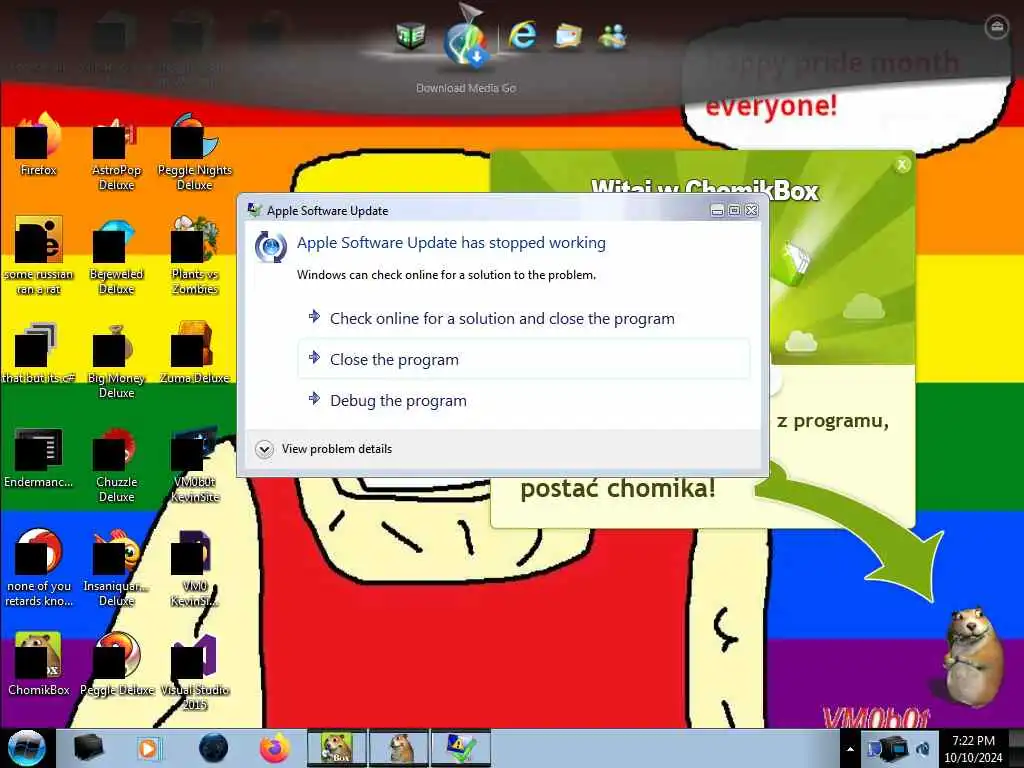Expand View problem details
1024x768 pixels.
(324, 449)
